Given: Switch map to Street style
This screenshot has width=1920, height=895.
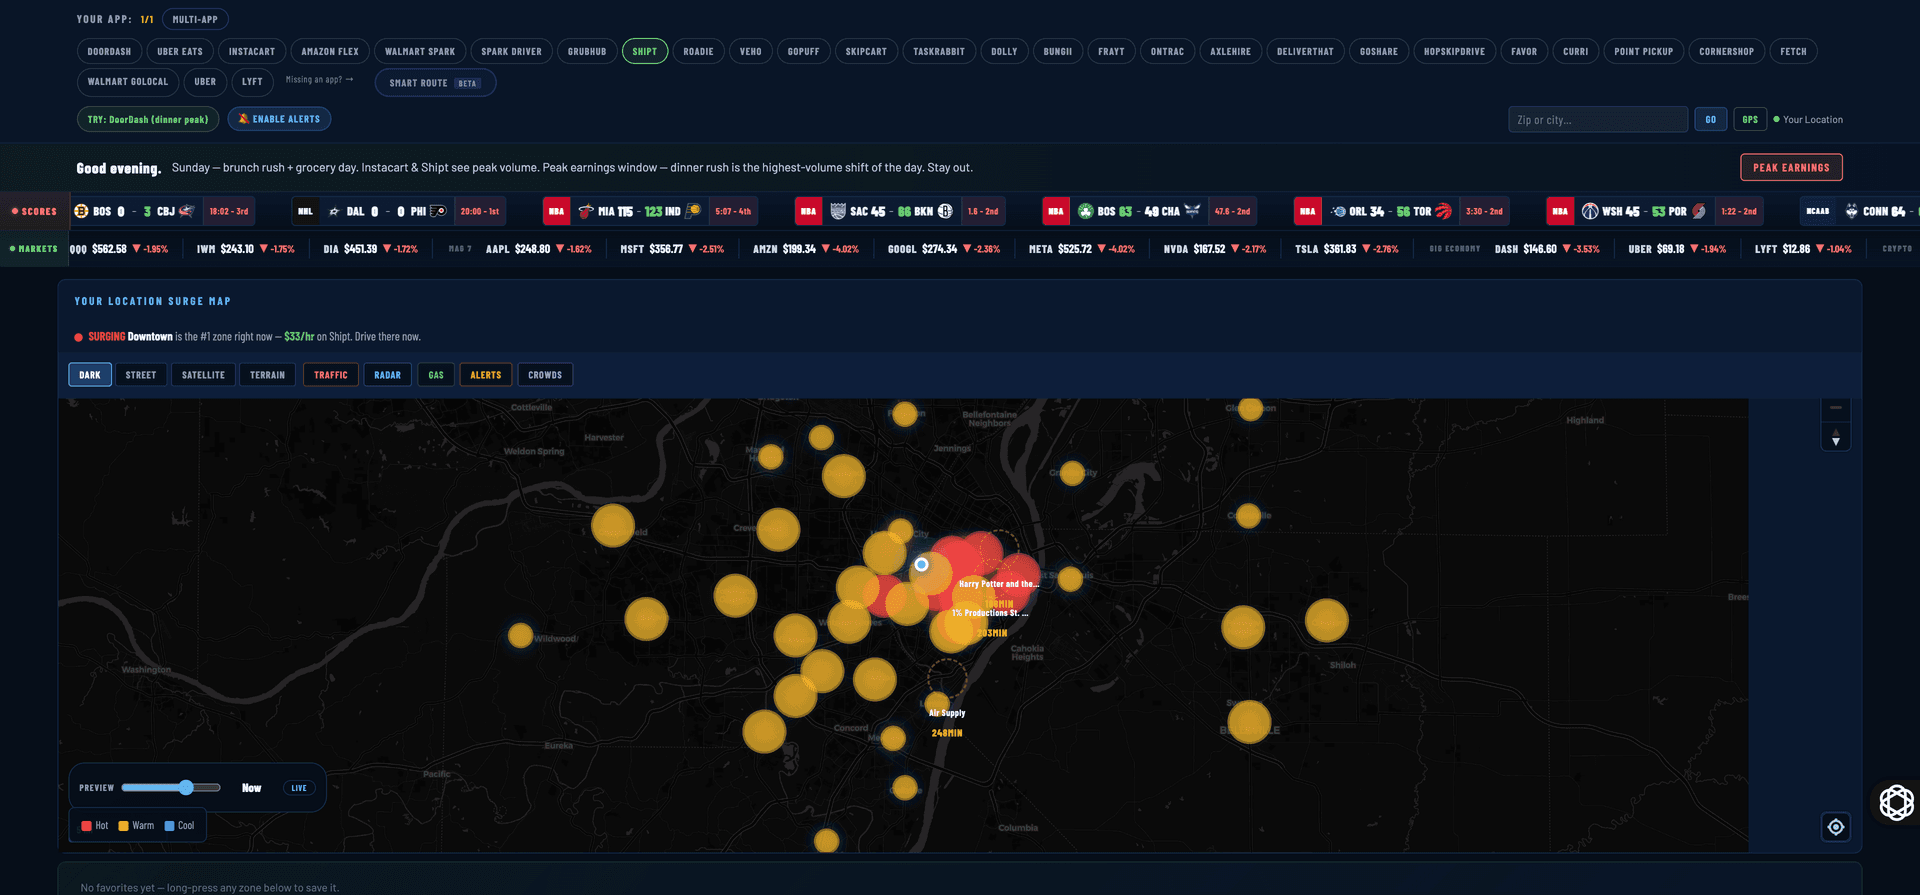Looking at the screenshot, I should pos(141,375).
